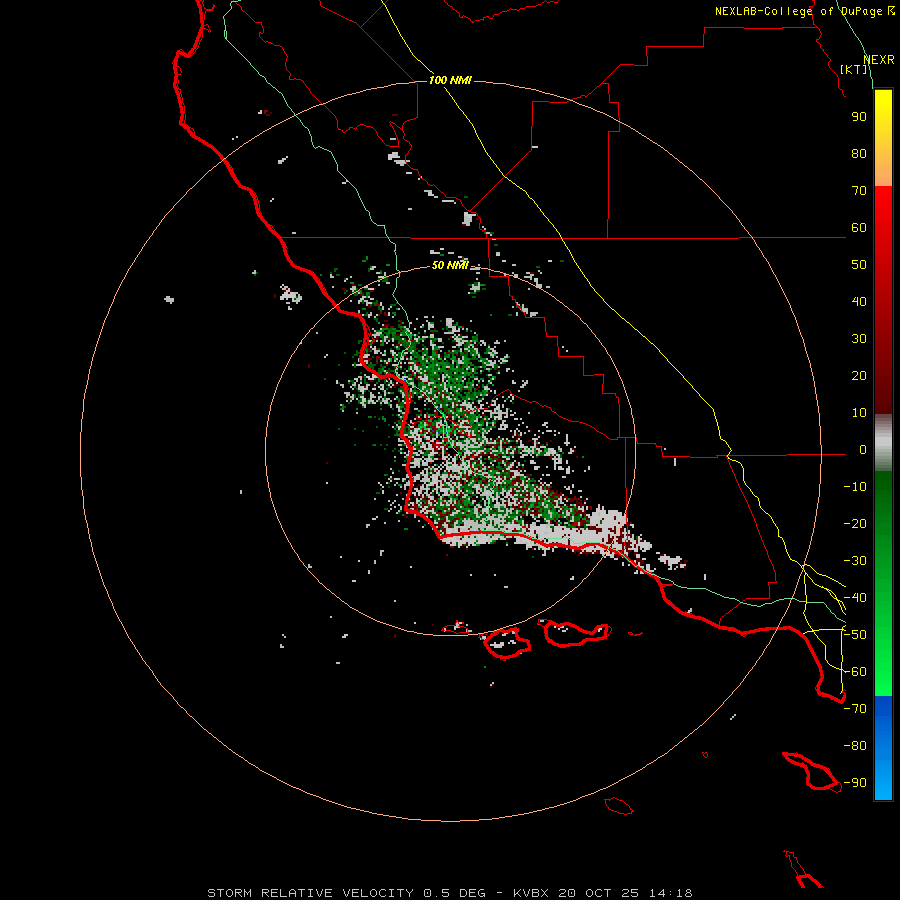Click the 100 NMI range ring label
The image size is (900, 900).
click(x=450, y=80)
